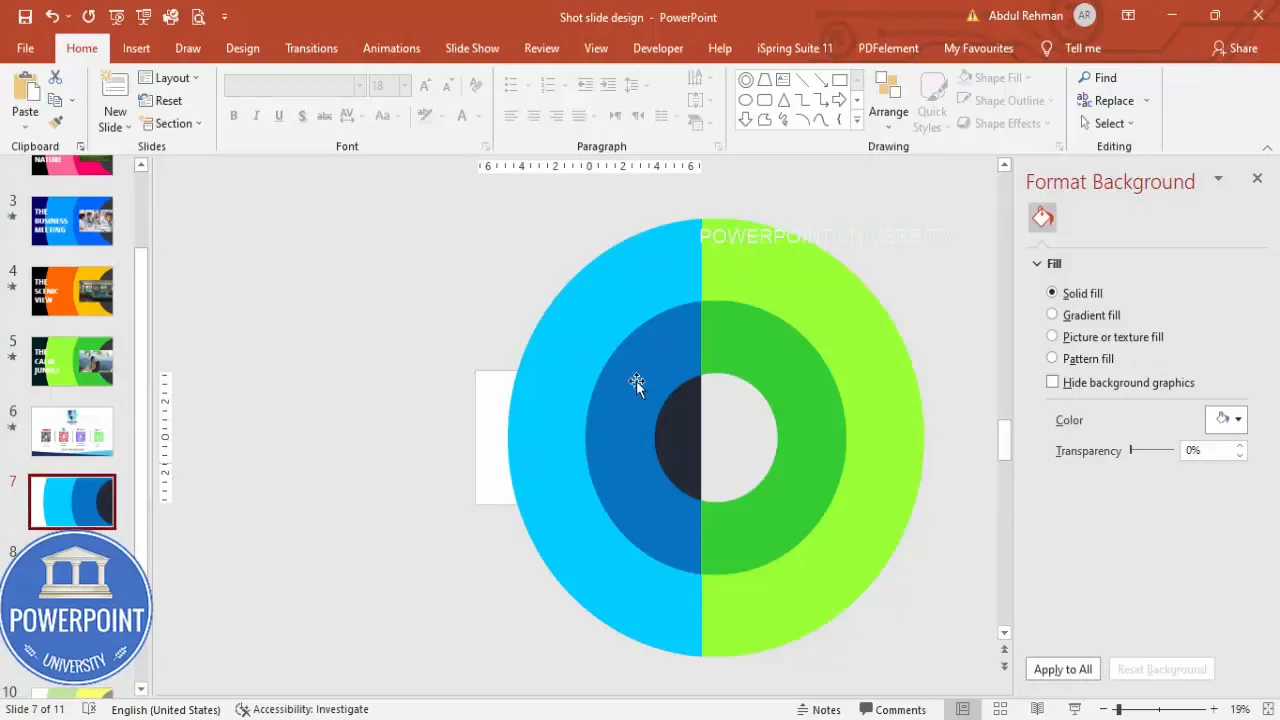
Task: Click Replace in Editing group
Action: point(1113,100)
